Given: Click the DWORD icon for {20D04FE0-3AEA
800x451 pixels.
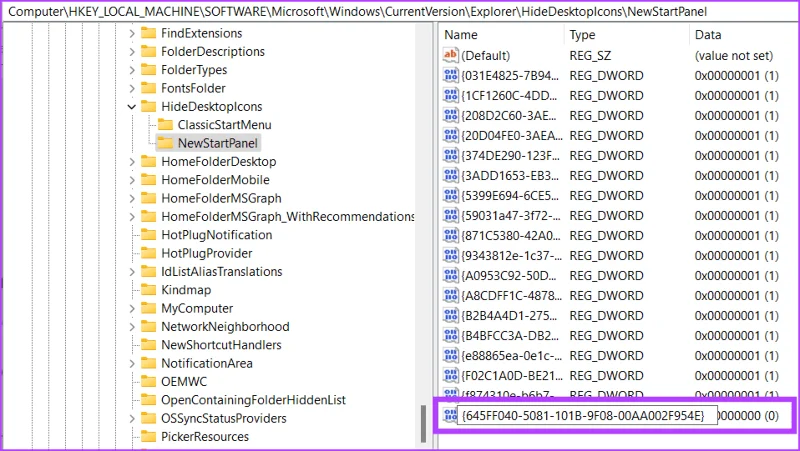Looking at the screenshot, I should click(x=451, y=135).
